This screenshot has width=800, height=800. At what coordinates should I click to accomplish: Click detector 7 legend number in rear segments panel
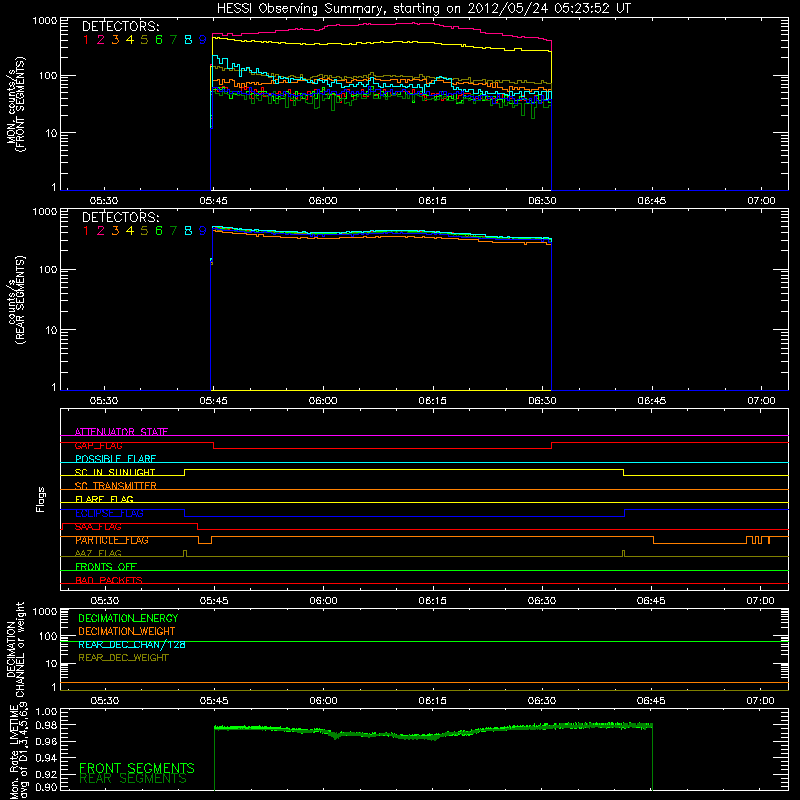173,231
